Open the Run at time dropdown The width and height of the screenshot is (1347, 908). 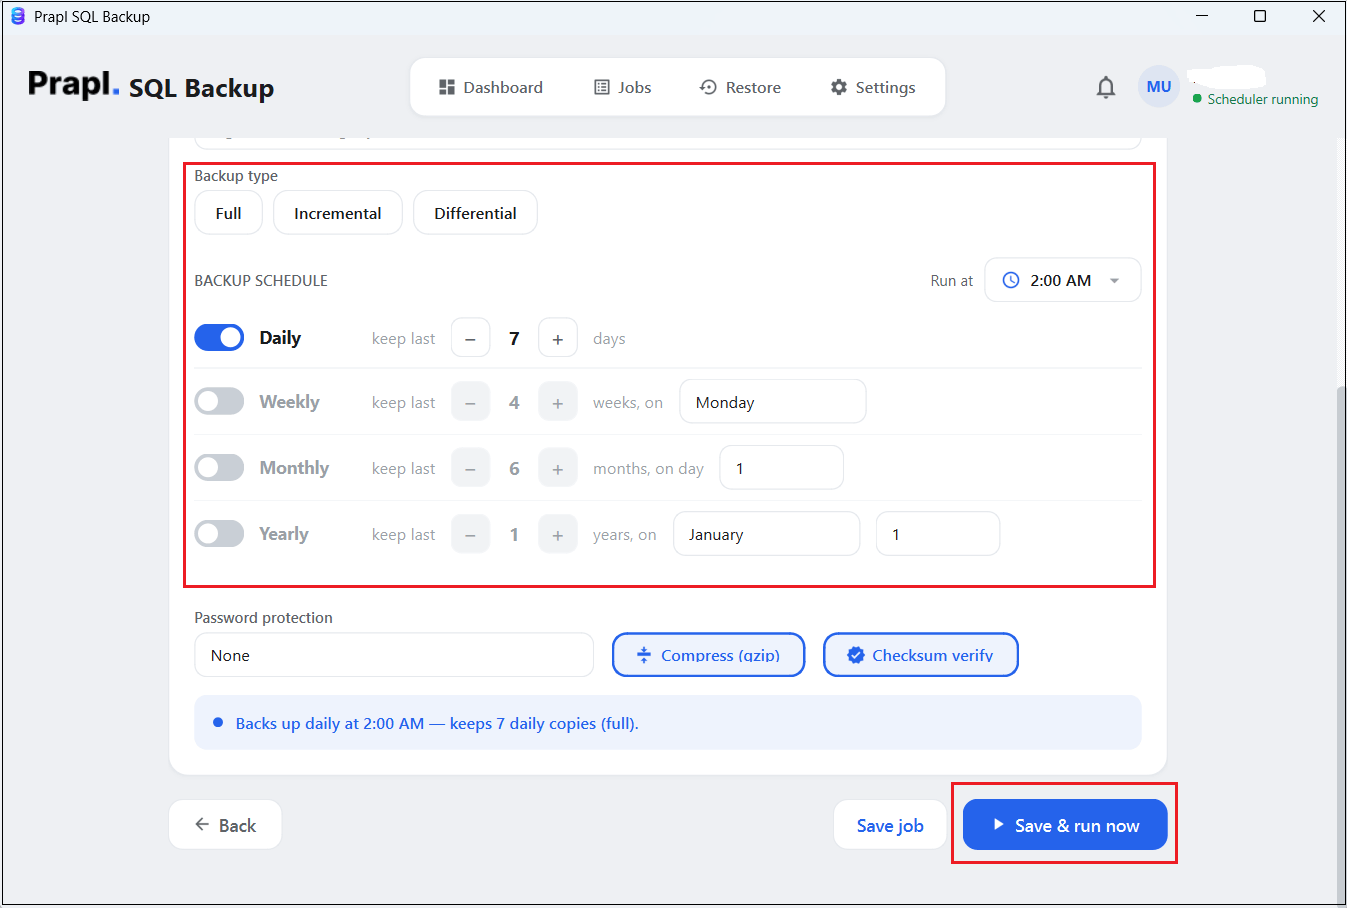pos(1063,280)
